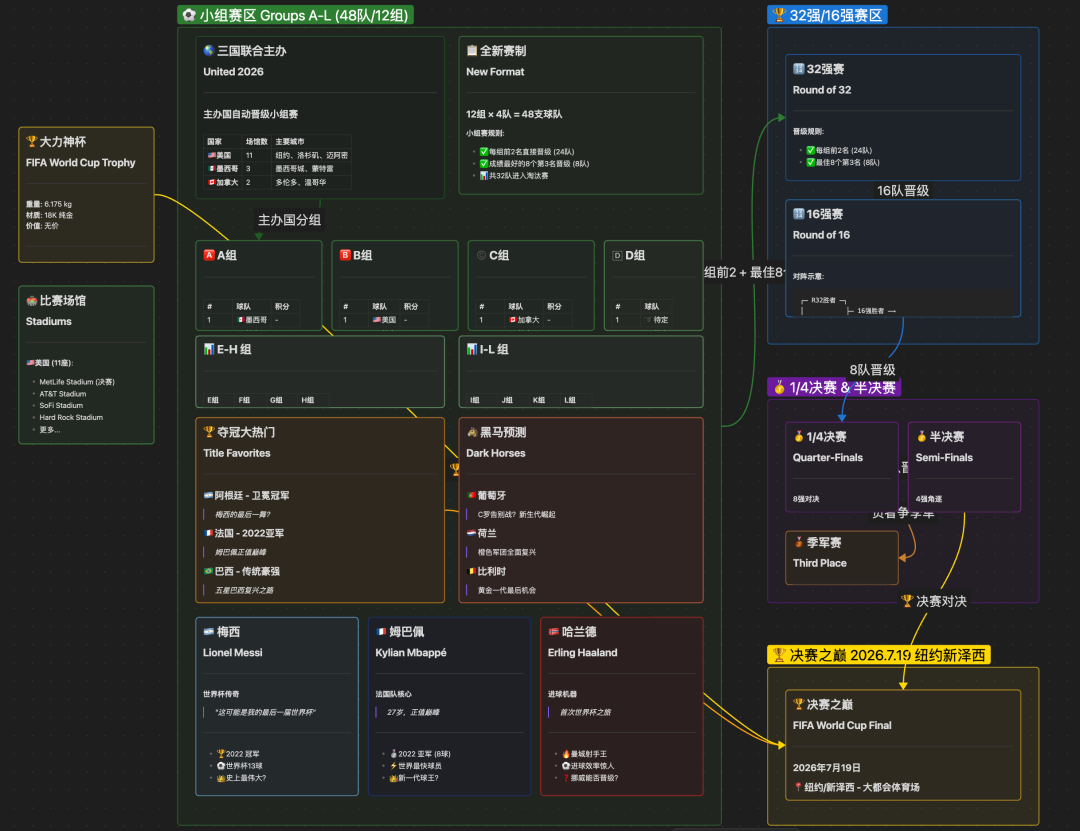The image size is (1080, 831).
Task: Click the 16队晋级 connection label
Action: click(902, 191)
